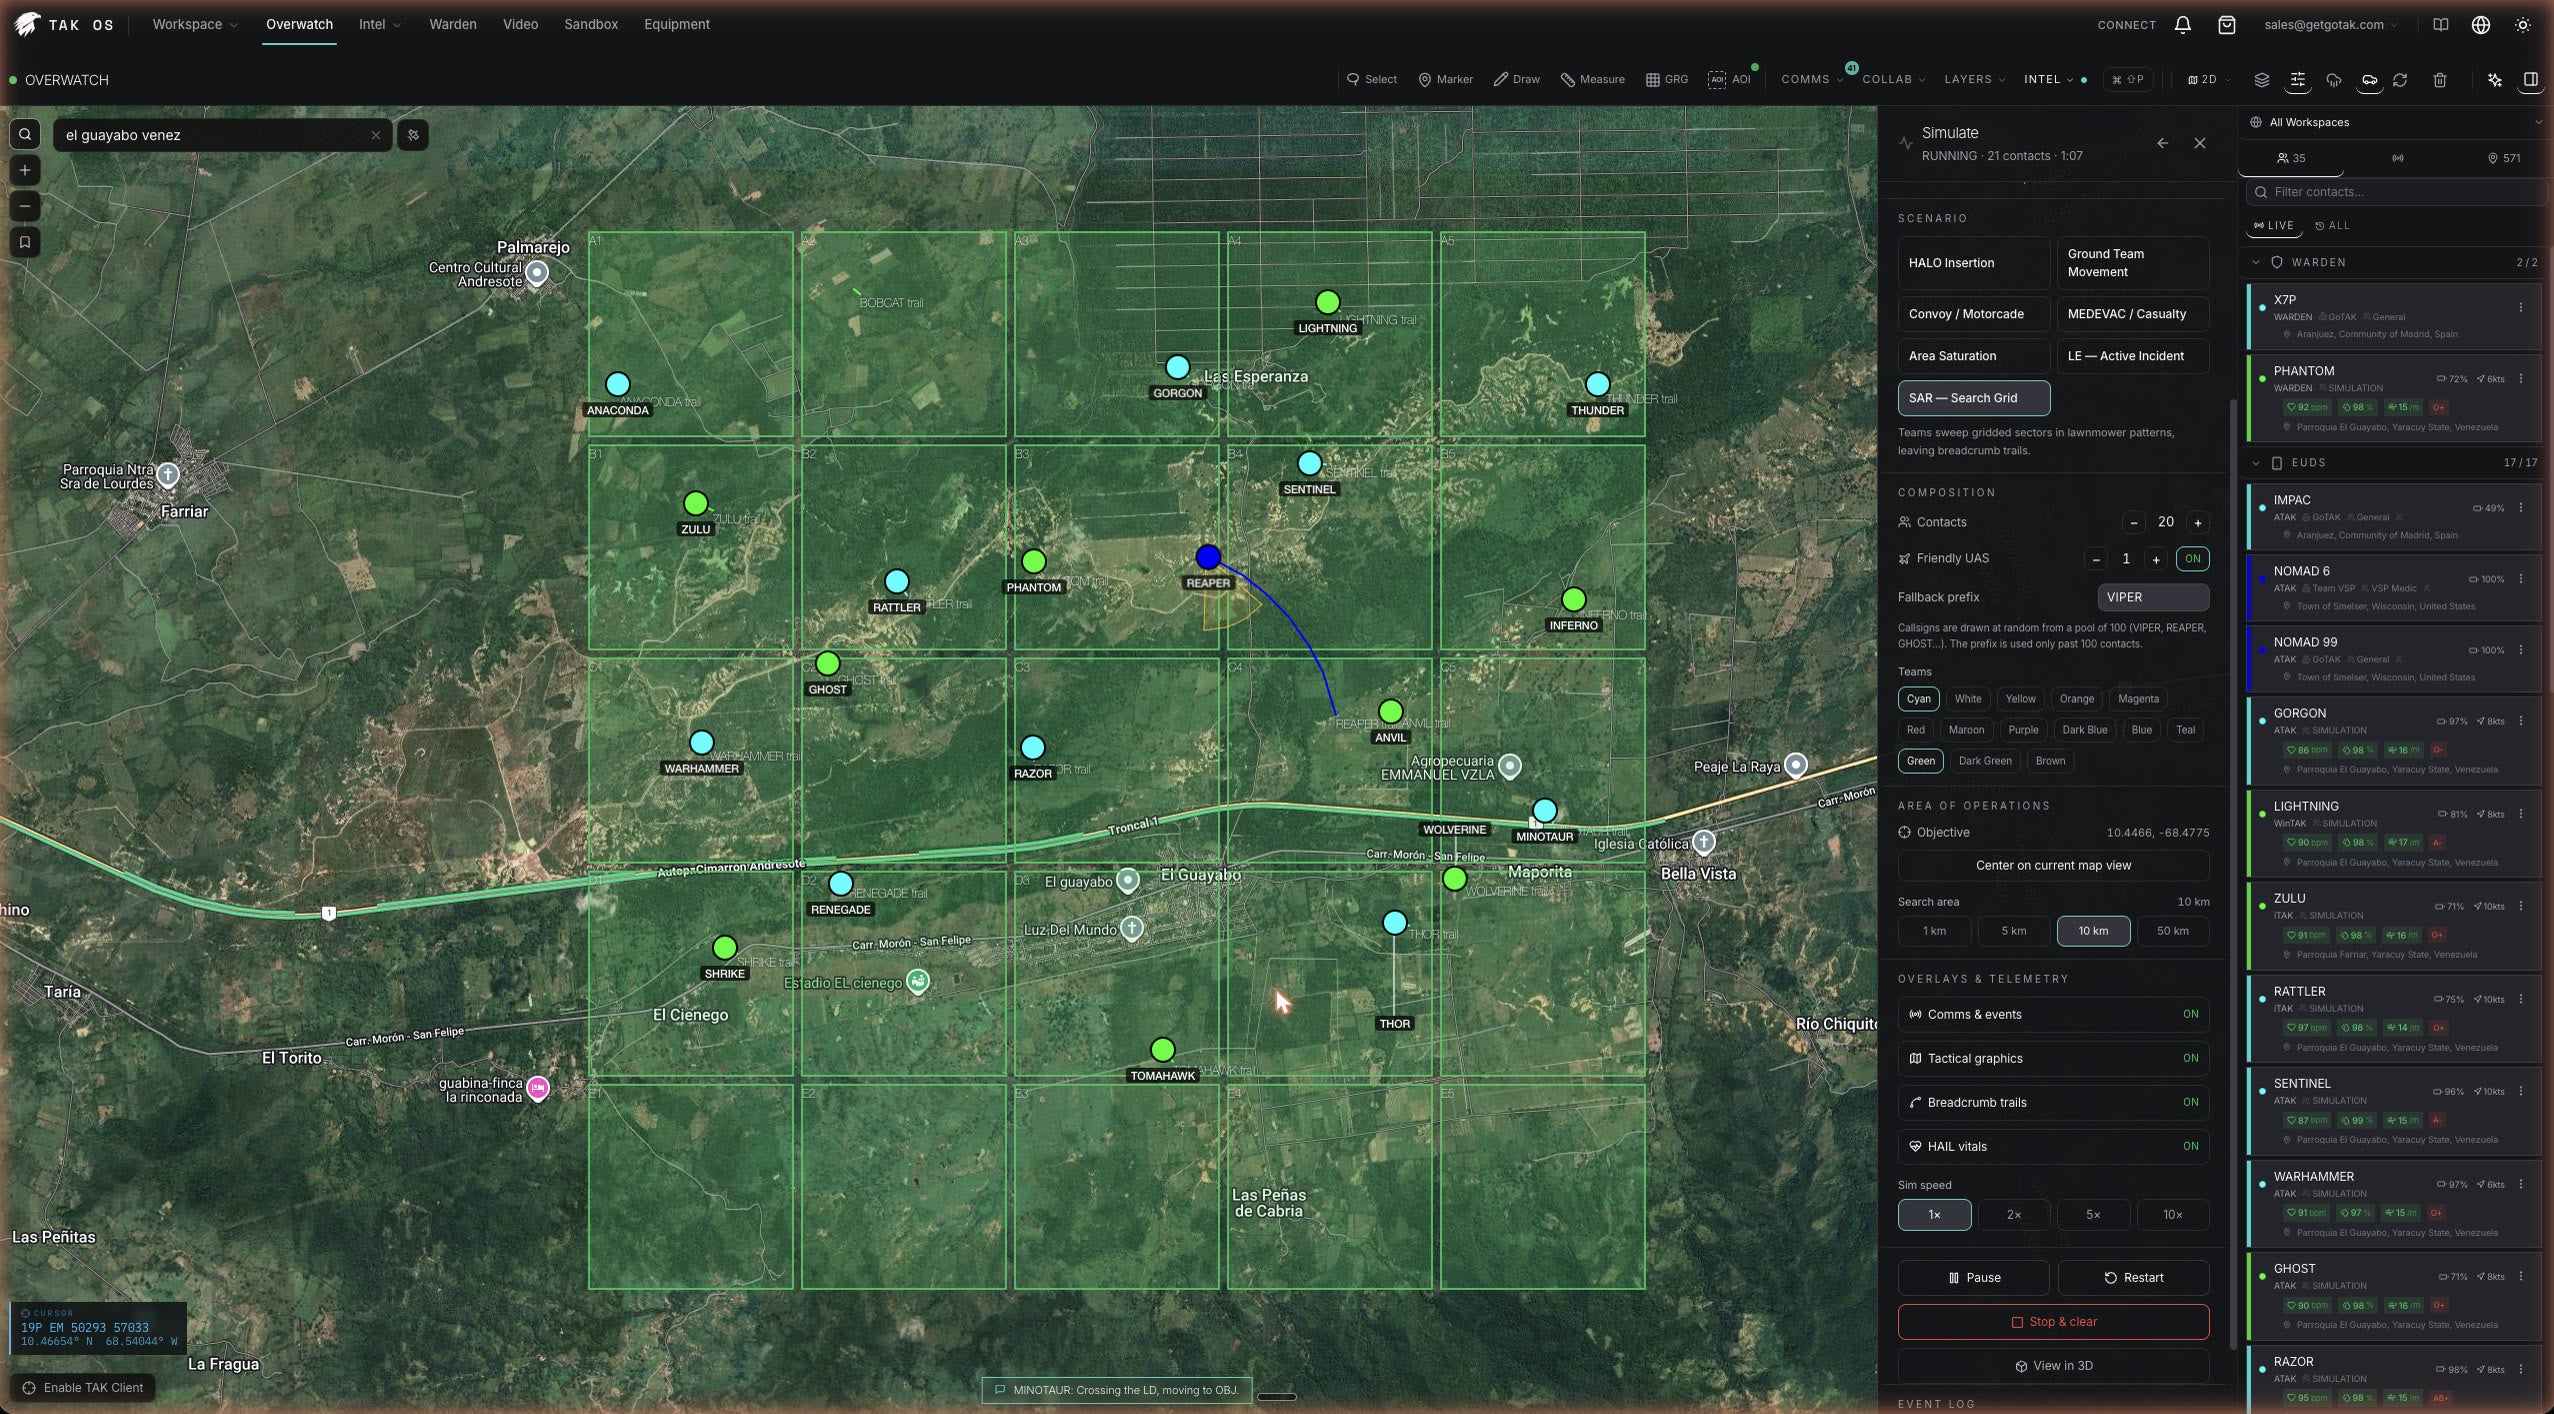Image resolution: width=2554 pixels, height=1414 pixels.
Task: Go back with the Simulate panel arrow
Action: click(2163, 143)
